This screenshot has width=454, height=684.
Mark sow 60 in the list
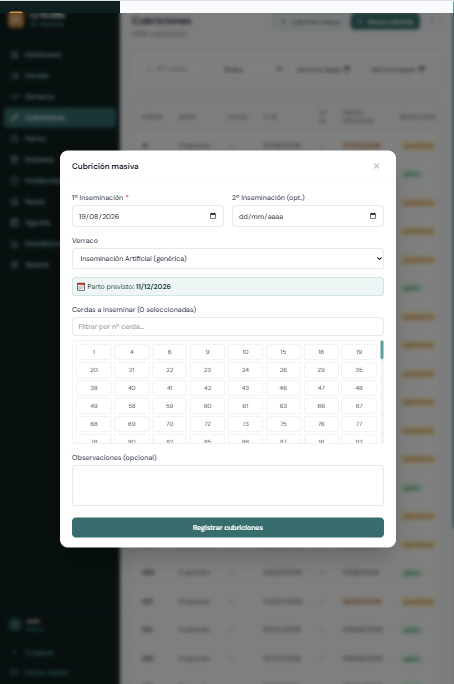208,406
